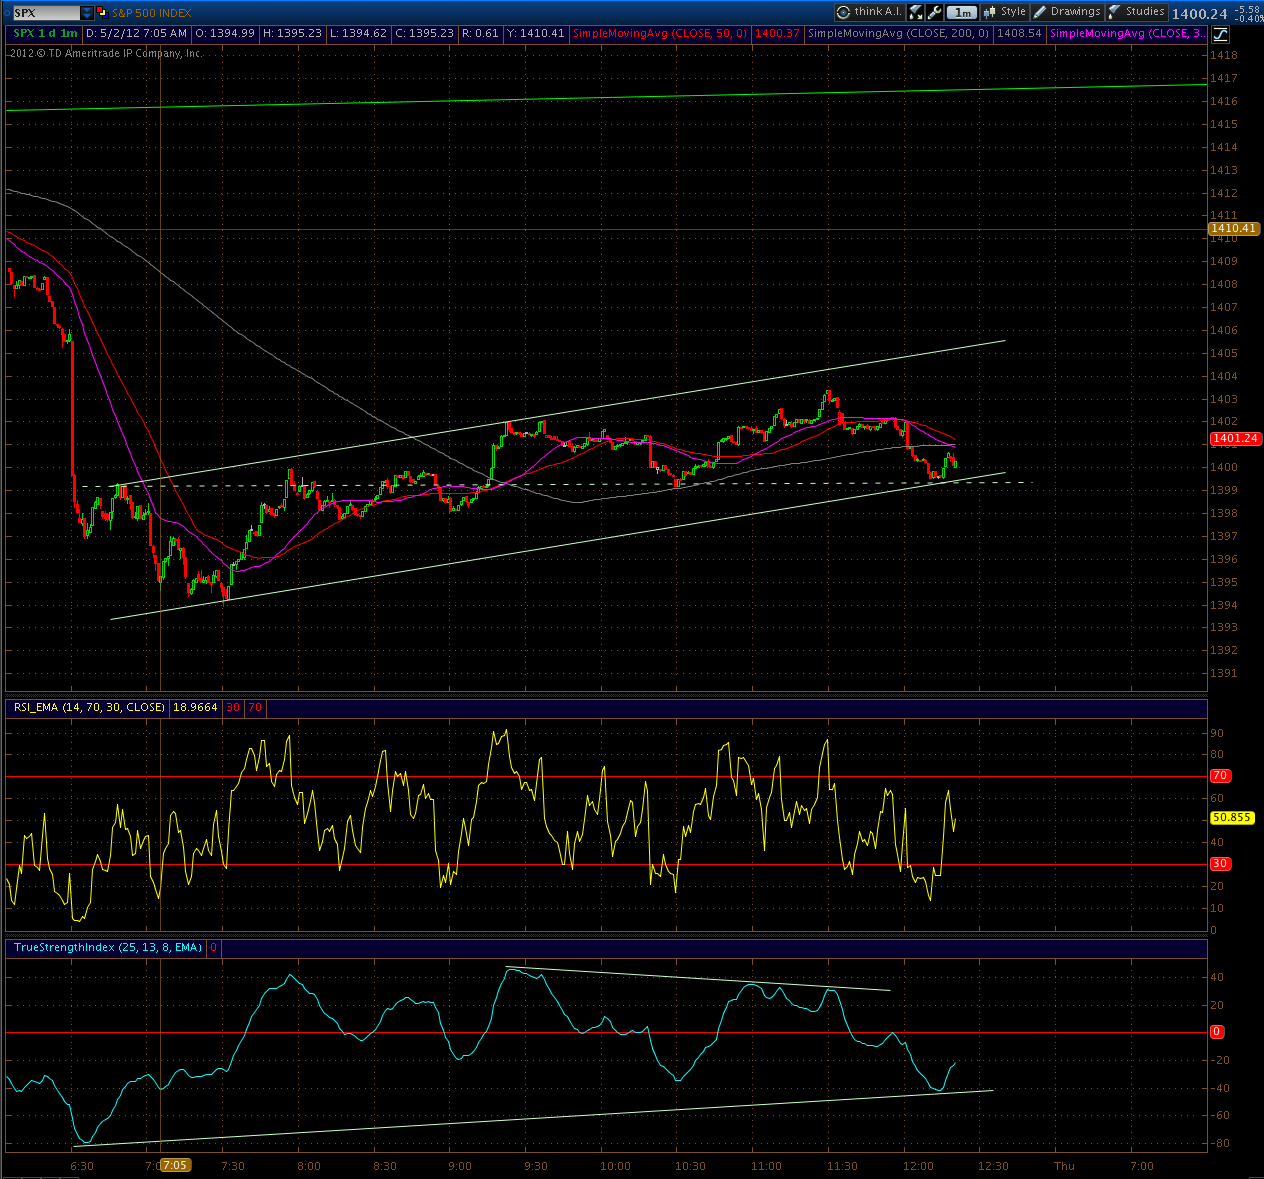Screen dimensions: 1264x1179
Task: Click the SPX 1 d 1m label
Action: tap(46, 33)
